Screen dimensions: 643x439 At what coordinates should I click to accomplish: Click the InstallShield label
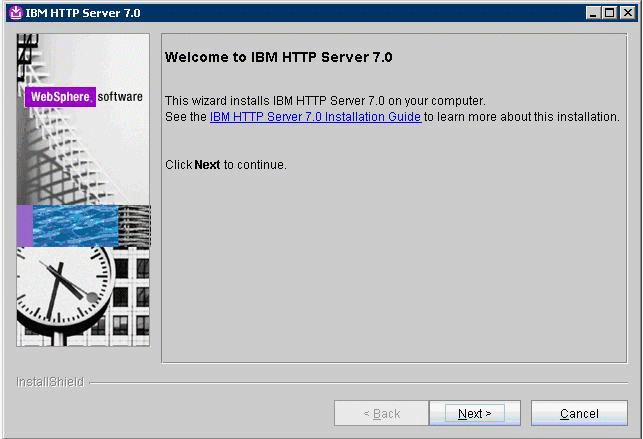[50, 382]
